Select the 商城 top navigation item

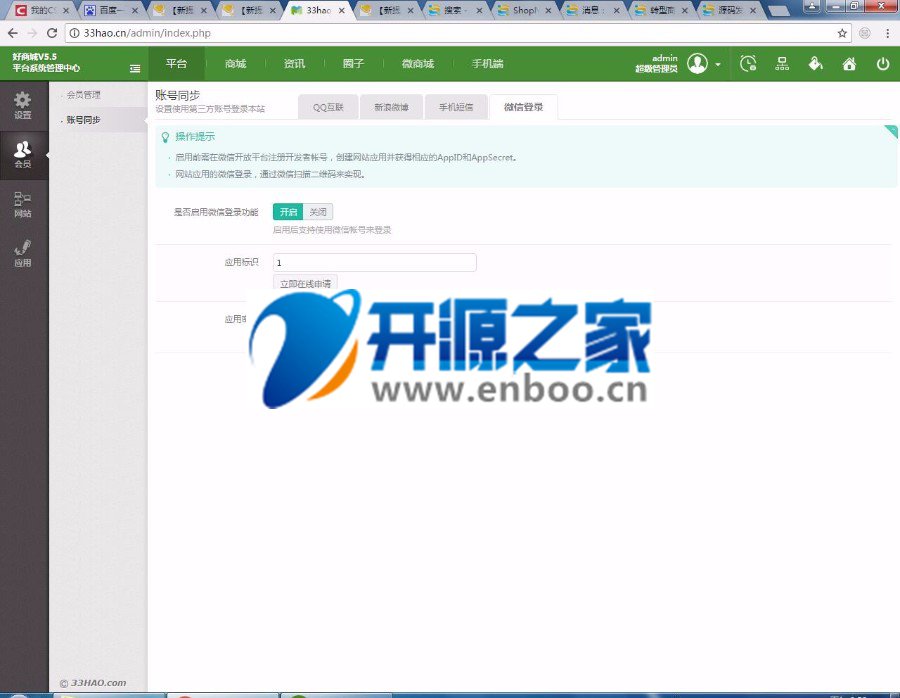tap(235, 64)
